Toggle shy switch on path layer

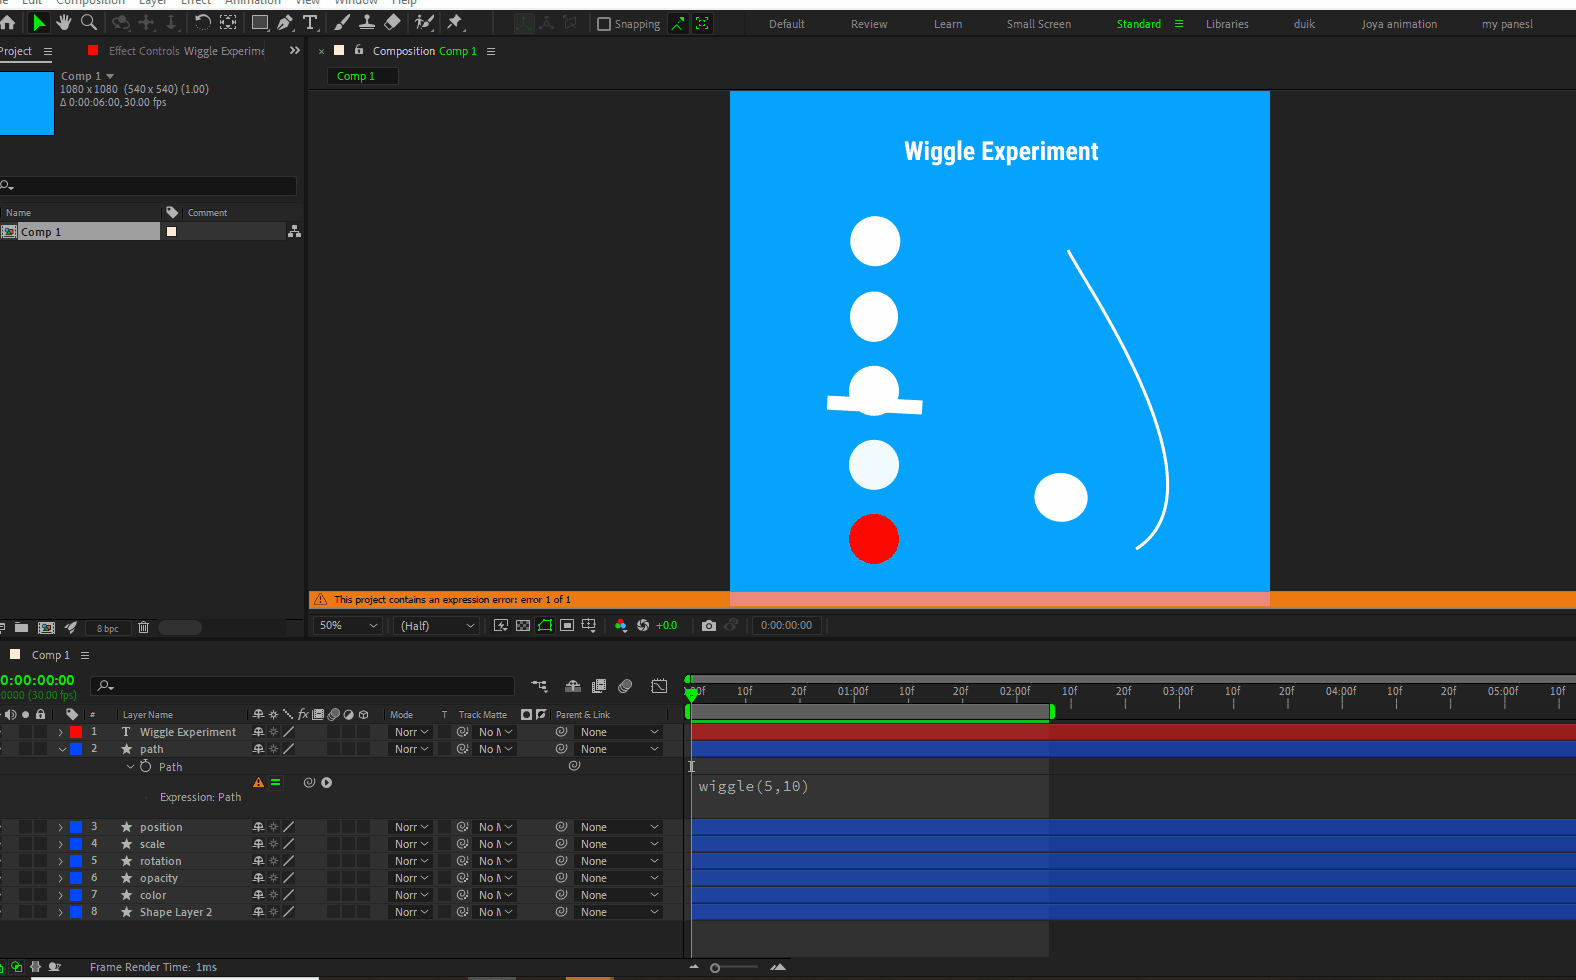[x=258, y=749]
